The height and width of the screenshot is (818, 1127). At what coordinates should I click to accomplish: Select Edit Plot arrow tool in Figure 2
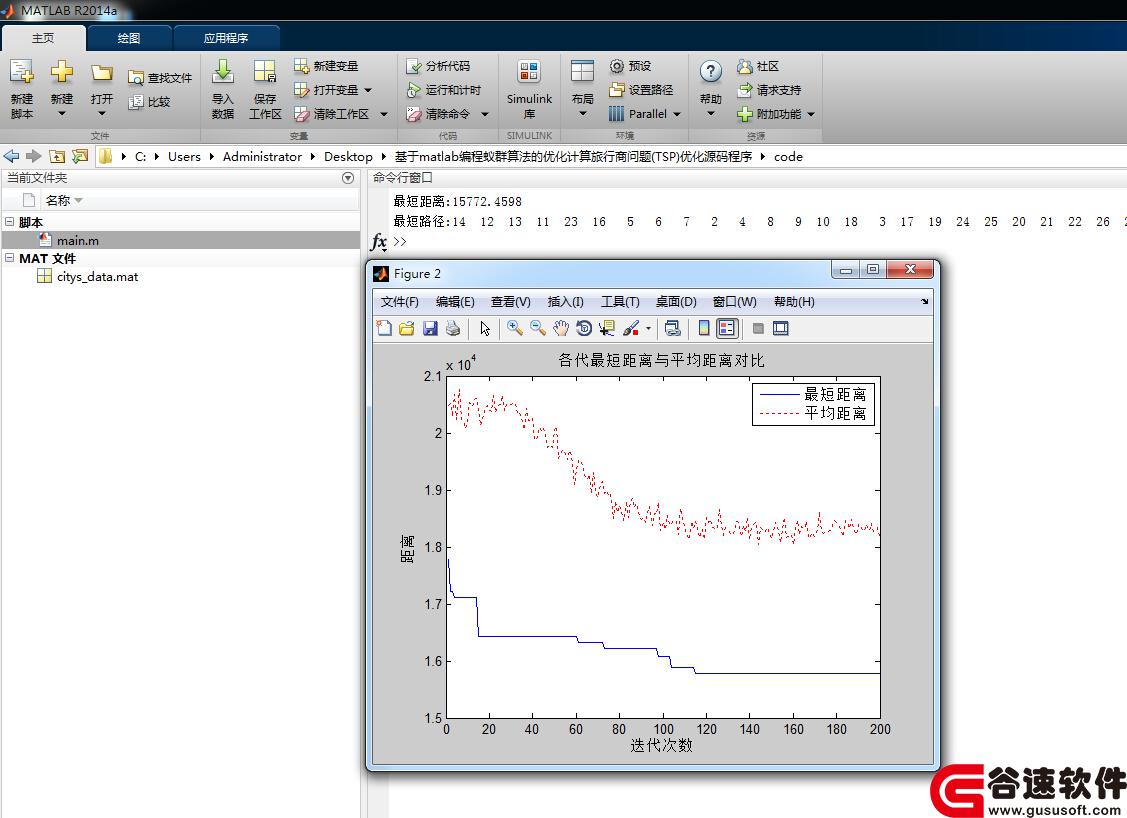pyautogui.click(x=485, y=328)
